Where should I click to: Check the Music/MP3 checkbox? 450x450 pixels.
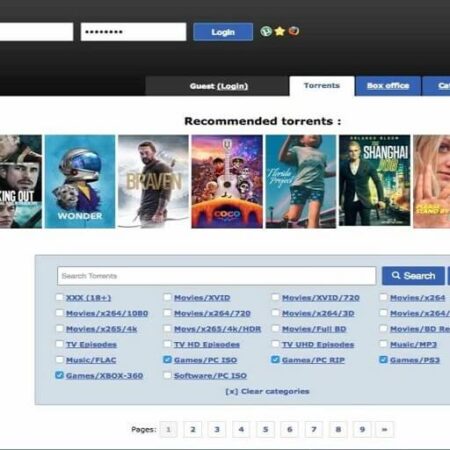[x=383, y=344]
